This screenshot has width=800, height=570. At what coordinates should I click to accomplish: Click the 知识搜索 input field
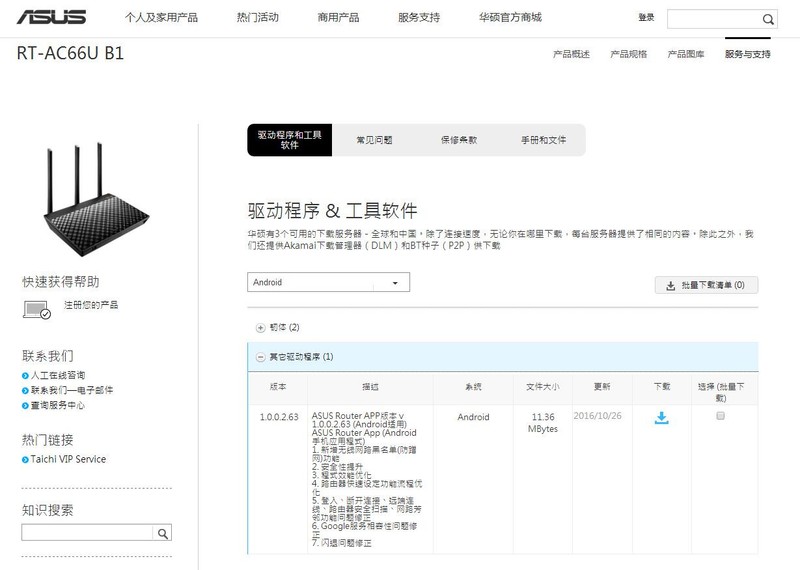pos(87,533)
